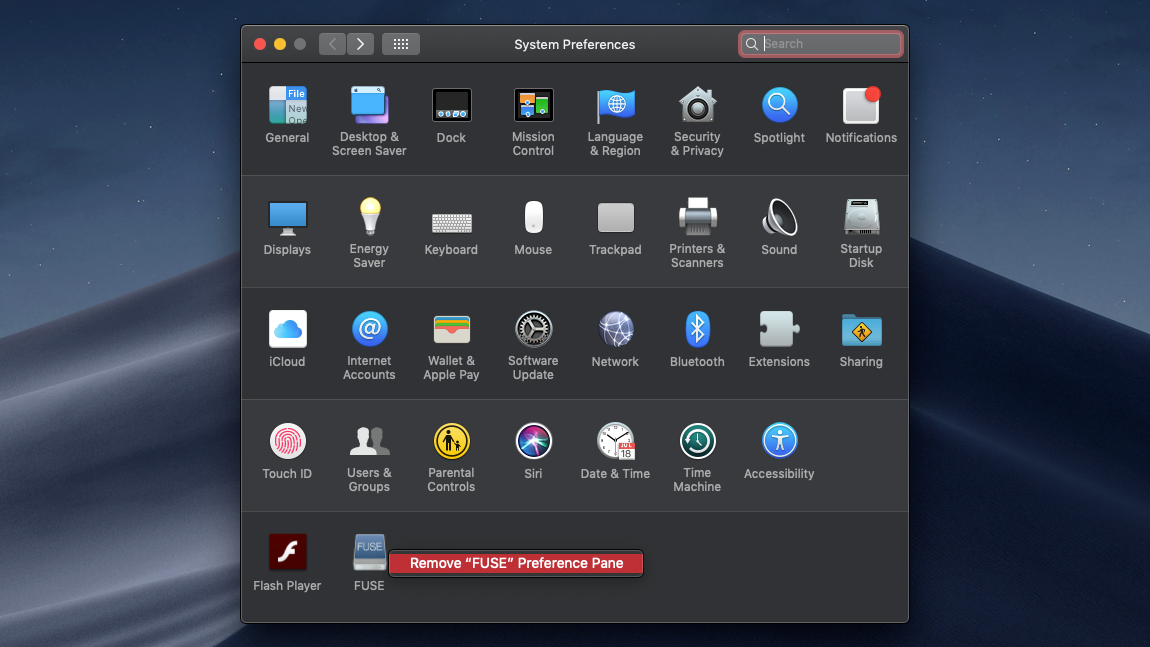Click the Search field
The width and height of the screenshot is (1150, 647).
click(821, 44)
